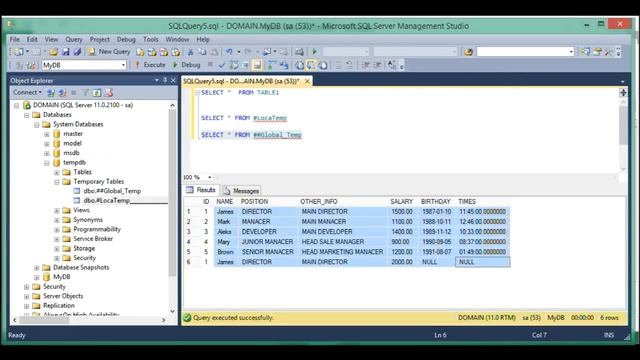Viewport: 640px width, 360px height.
Task: Open the 100 % zoom dropdown
Action: [210, 177]
